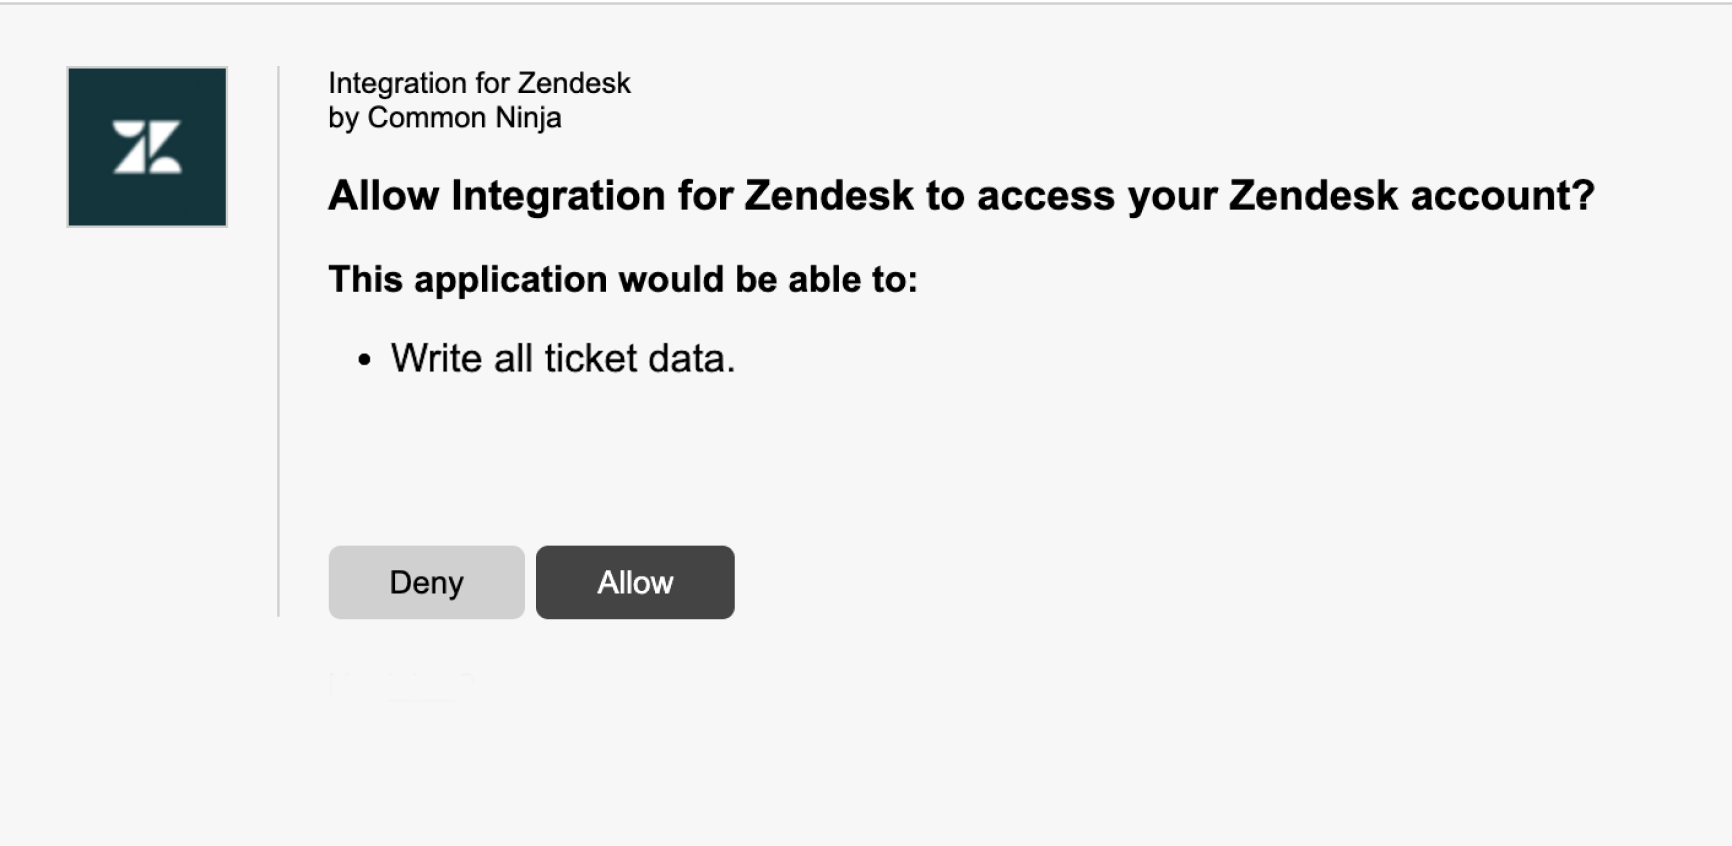Click the 'Write all ticket data.' permission
Viewport: 1732px width, 846px height.
563,358
